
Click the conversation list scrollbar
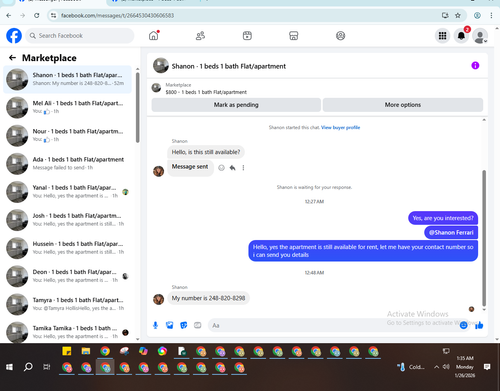[137, 107]
